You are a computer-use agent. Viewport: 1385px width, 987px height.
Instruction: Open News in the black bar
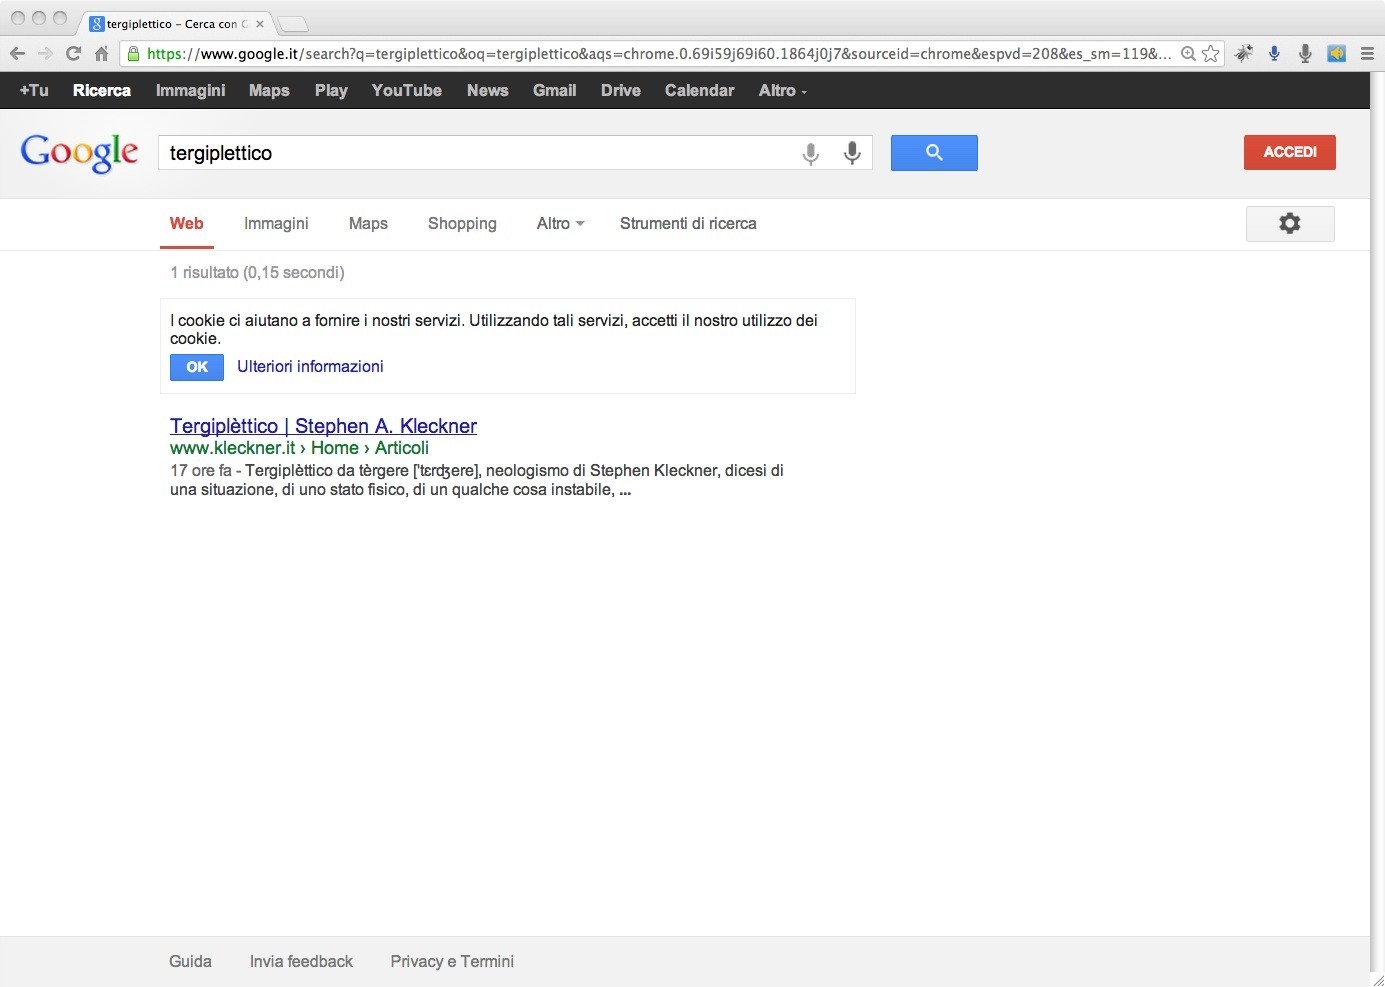tap(487, 90)
